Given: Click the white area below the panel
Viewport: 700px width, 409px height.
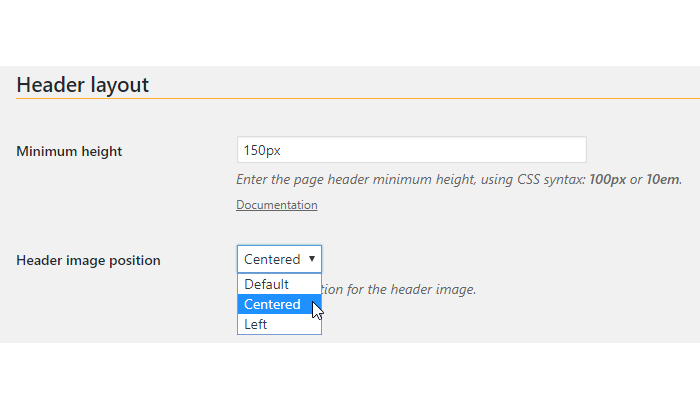Looking at the screenshot, I should (350, 376).
